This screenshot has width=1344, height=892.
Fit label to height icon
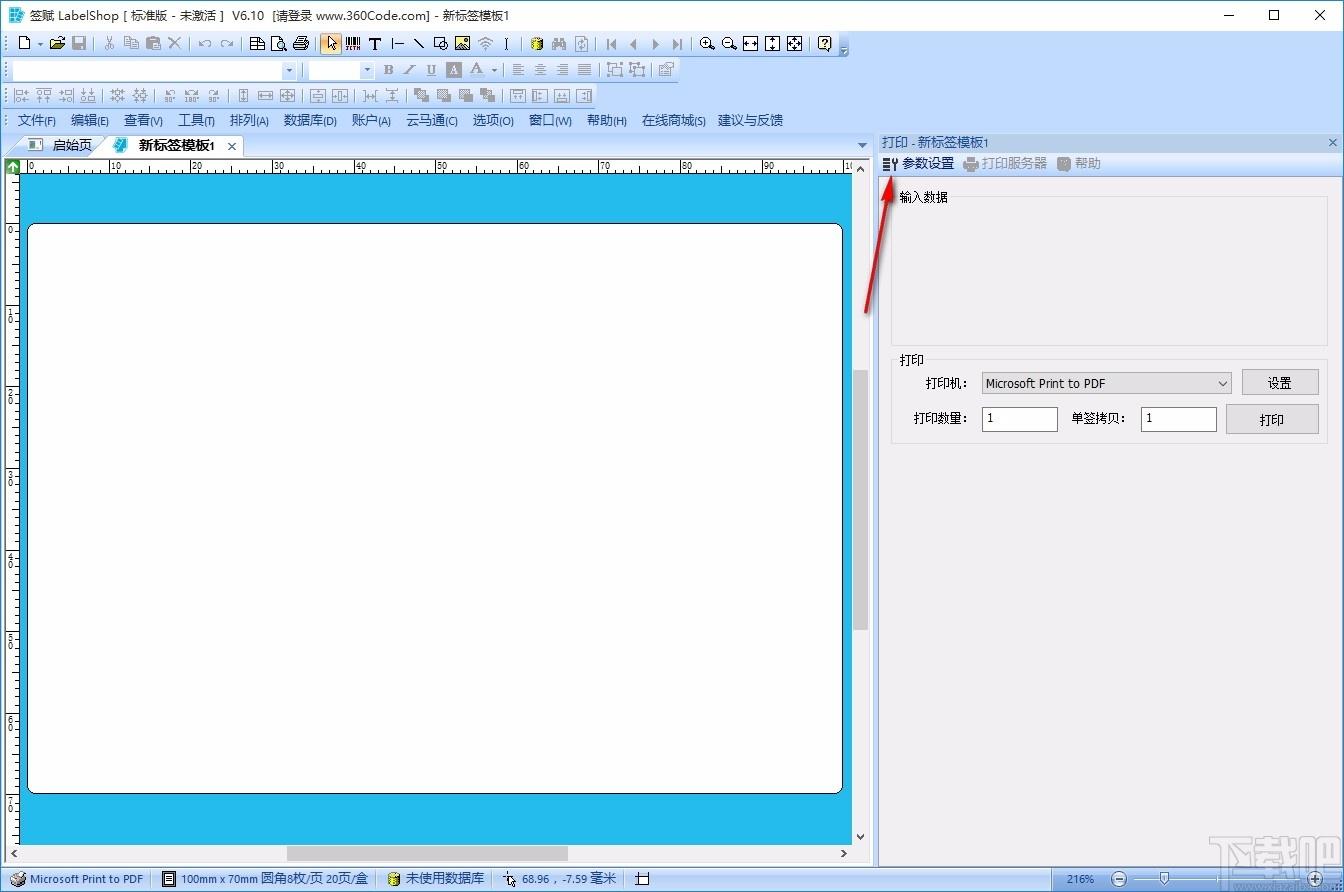coord(772,43)
